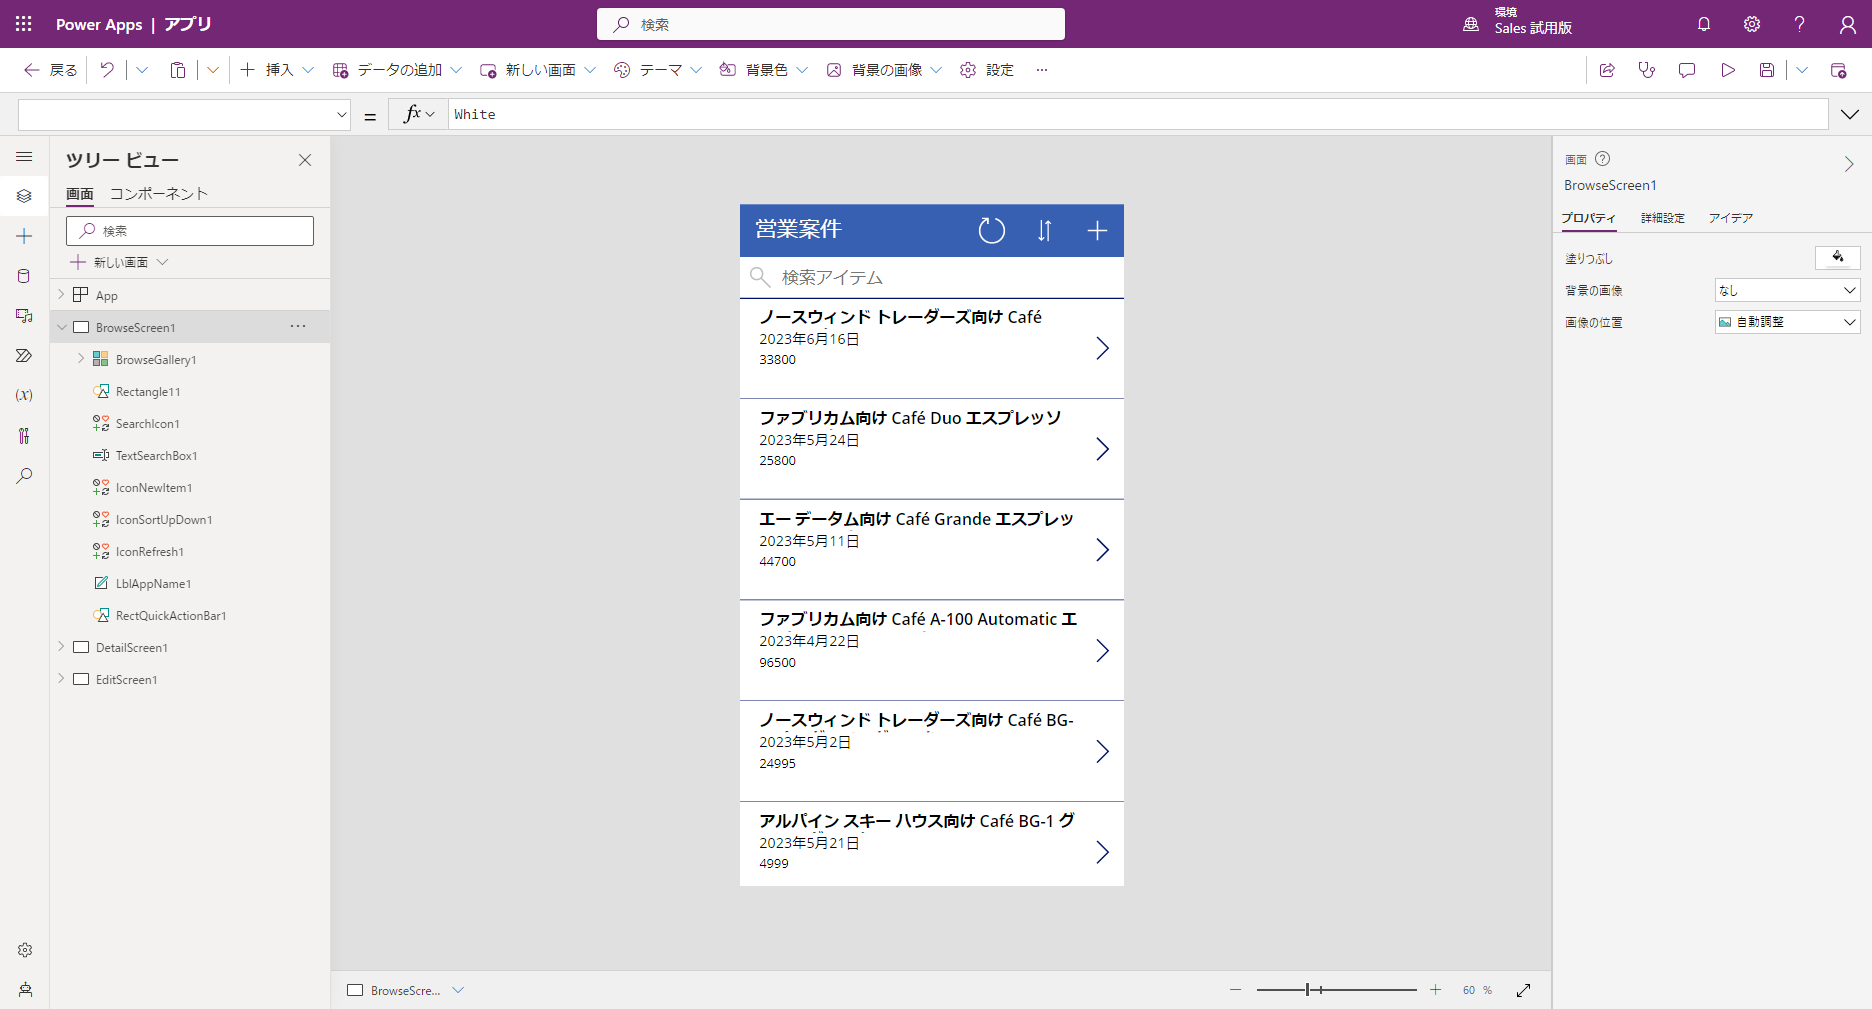
Task: Expand the App tree node
Action: point(61,295)
